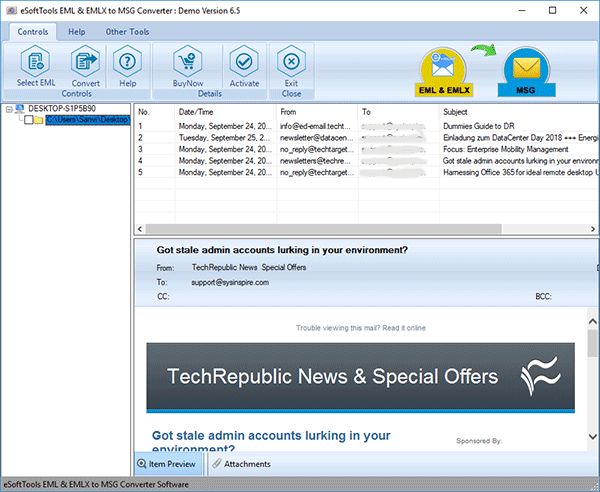Click the 'Read it online' link
This screenshot has width=600, height=492.
pos(404,328)
